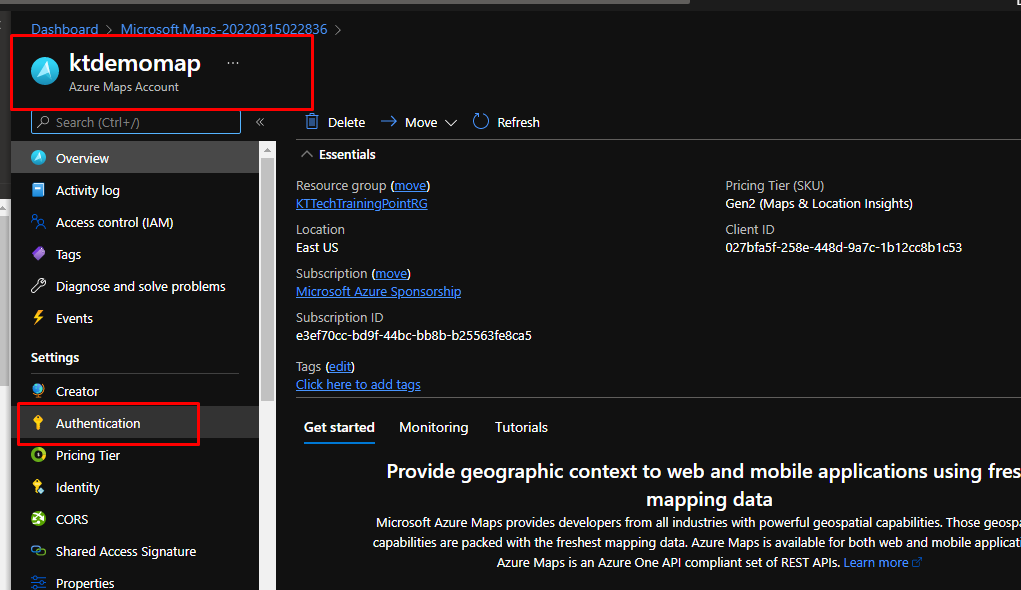
Task: Click sidebar scrollbar up arrow
Action: click(267, 150)
